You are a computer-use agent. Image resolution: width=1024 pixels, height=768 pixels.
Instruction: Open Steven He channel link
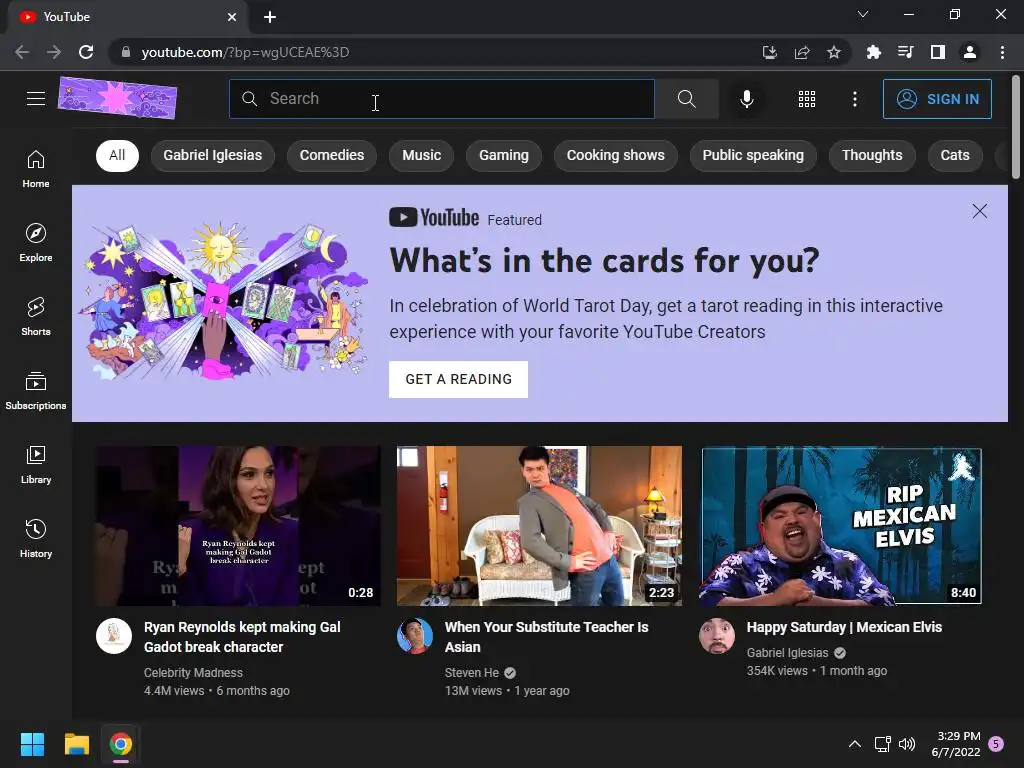click(472, 673)
